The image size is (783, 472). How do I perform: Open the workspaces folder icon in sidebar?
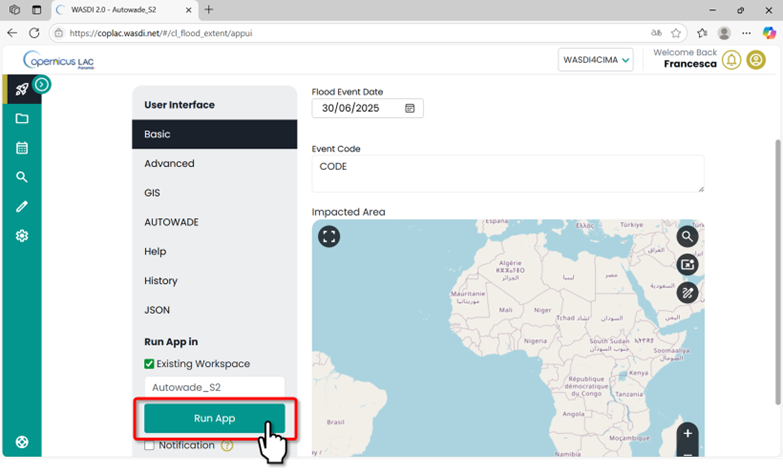tap(21, 118)
